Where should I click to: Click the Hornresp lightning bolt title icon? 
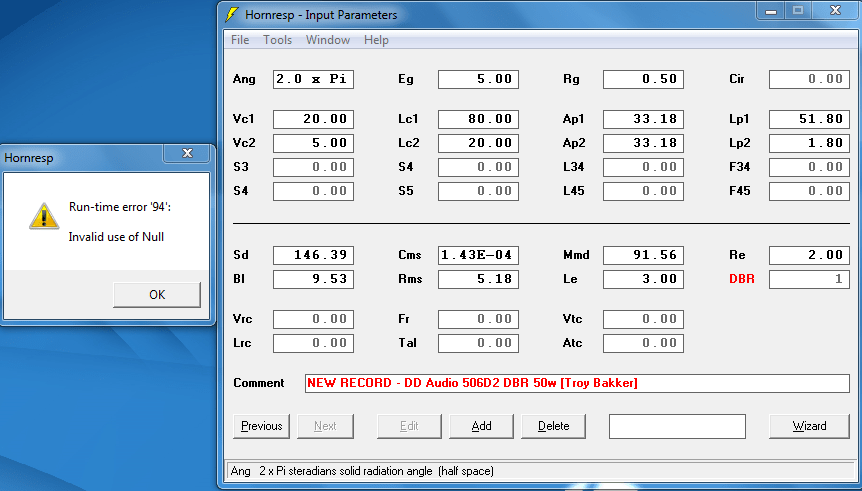point(233,14)
